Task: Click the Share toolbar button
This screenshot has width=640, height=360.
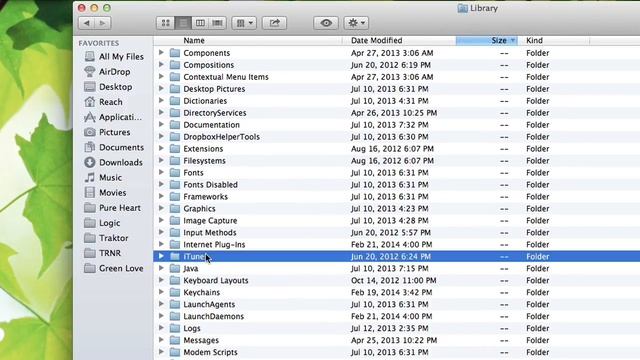Action: 274,23
